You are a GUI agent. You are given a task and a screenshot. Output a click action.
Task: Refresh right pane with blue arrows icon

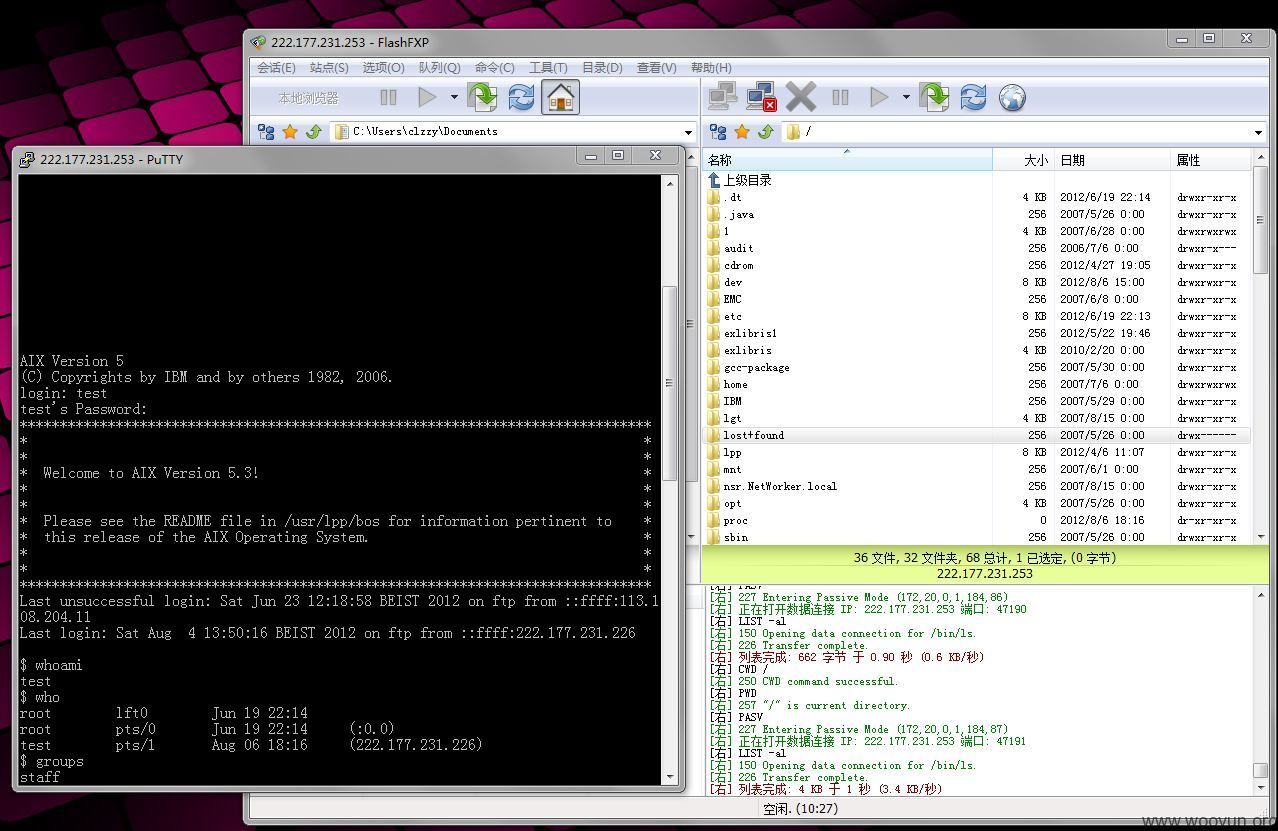tap(973, 97)
